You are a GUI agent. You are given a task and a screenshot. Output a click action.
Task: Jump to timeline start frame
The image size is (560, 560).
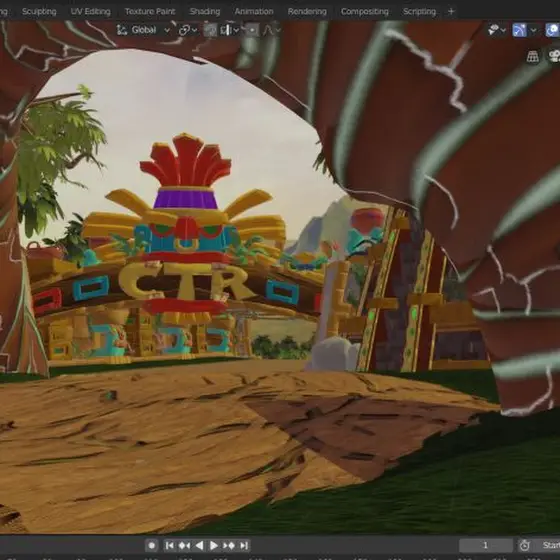[170, 545]
